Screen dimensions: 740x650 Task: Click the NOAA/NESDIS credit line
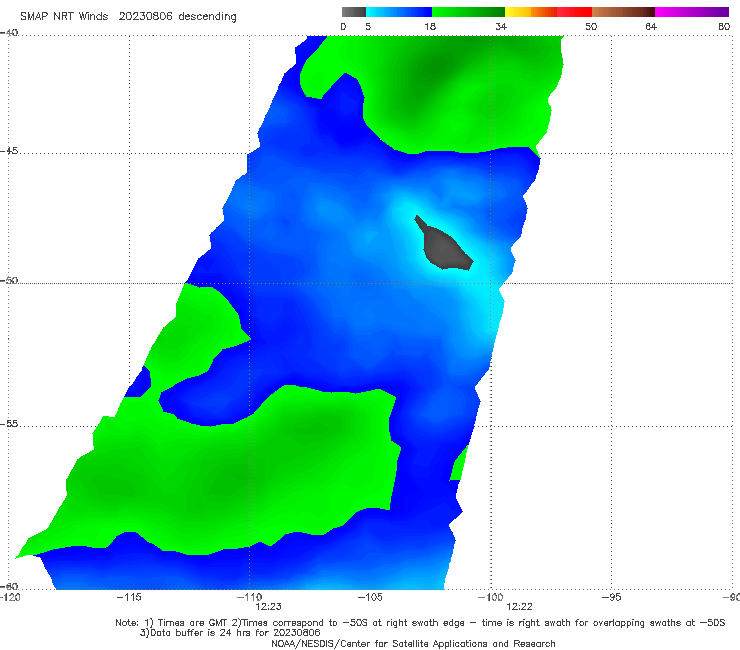413,644
